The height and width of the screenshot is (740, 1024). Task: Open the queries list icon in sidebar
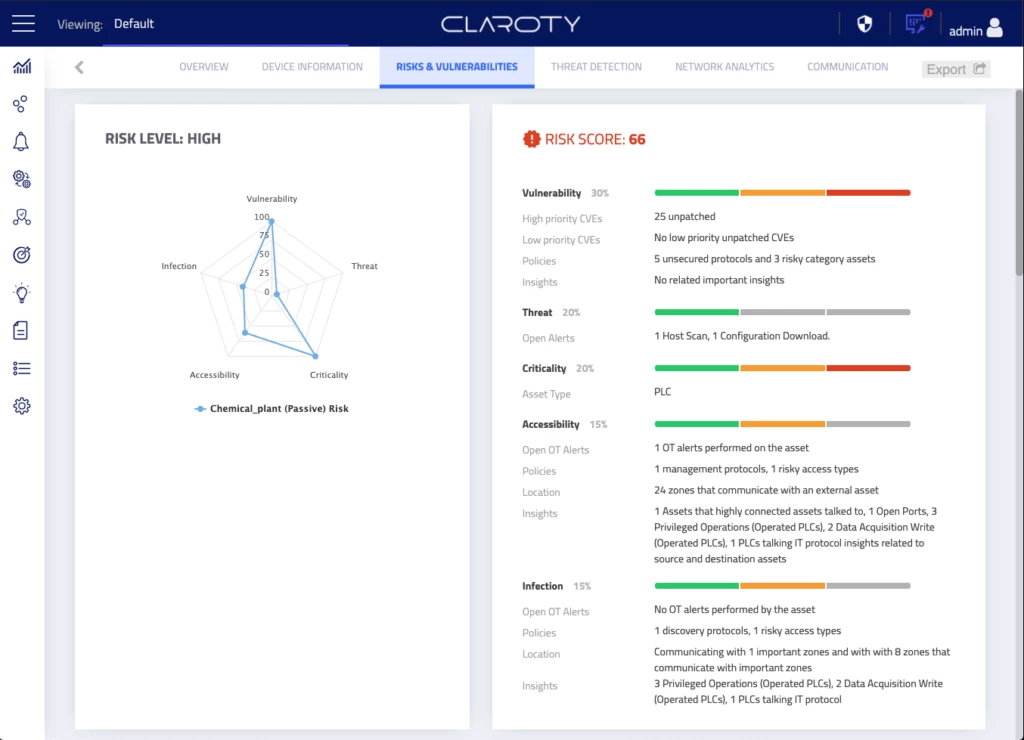point(22,368)
